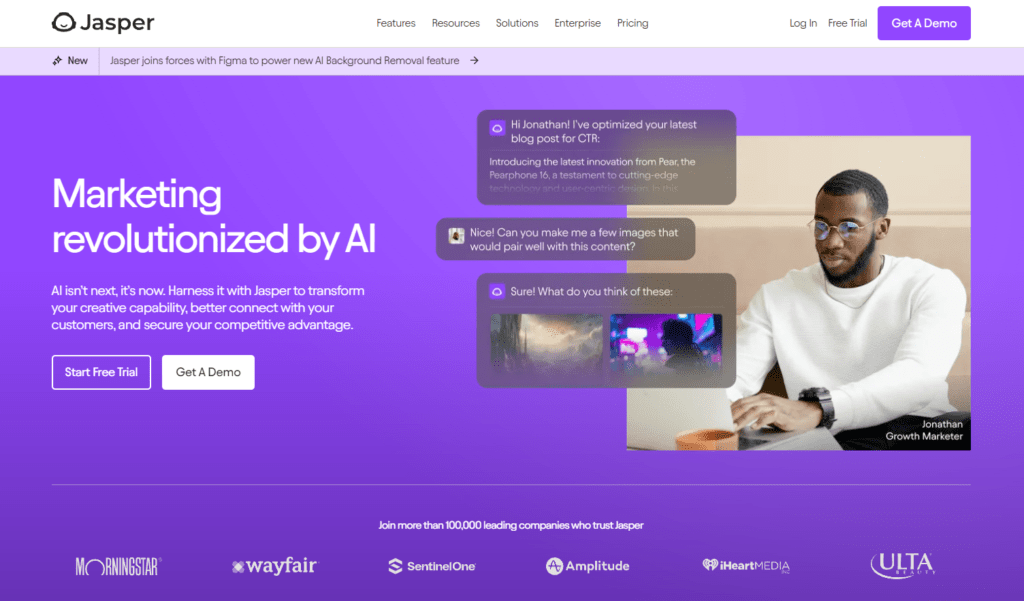Click the purple Get A Demo header button

point(924,24)
